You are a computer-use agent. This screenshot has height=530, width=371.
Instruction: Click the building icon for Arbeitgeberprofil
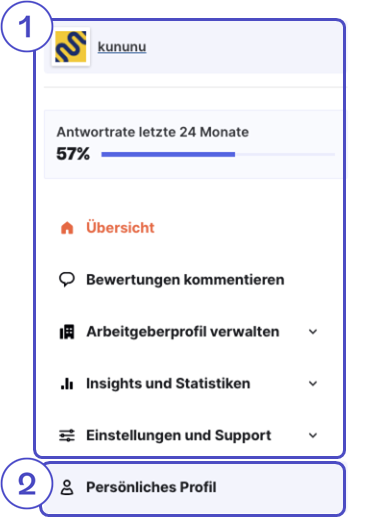pyautogui.click(x=67, y=332)
